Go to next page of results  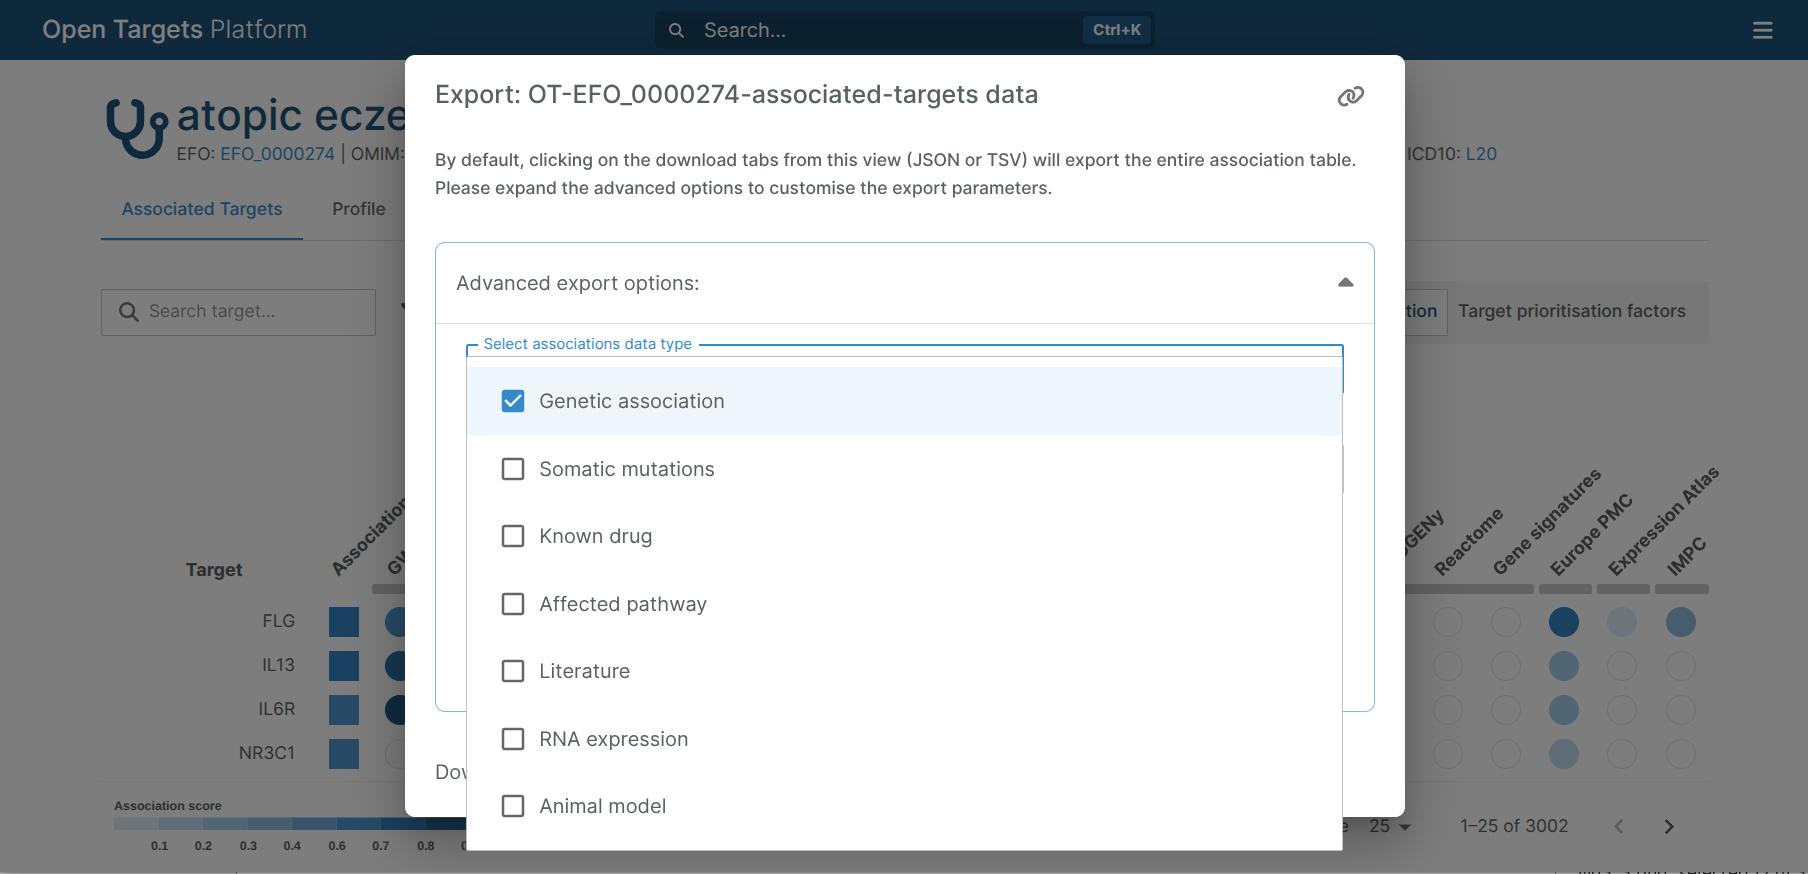pos(1668,826)
